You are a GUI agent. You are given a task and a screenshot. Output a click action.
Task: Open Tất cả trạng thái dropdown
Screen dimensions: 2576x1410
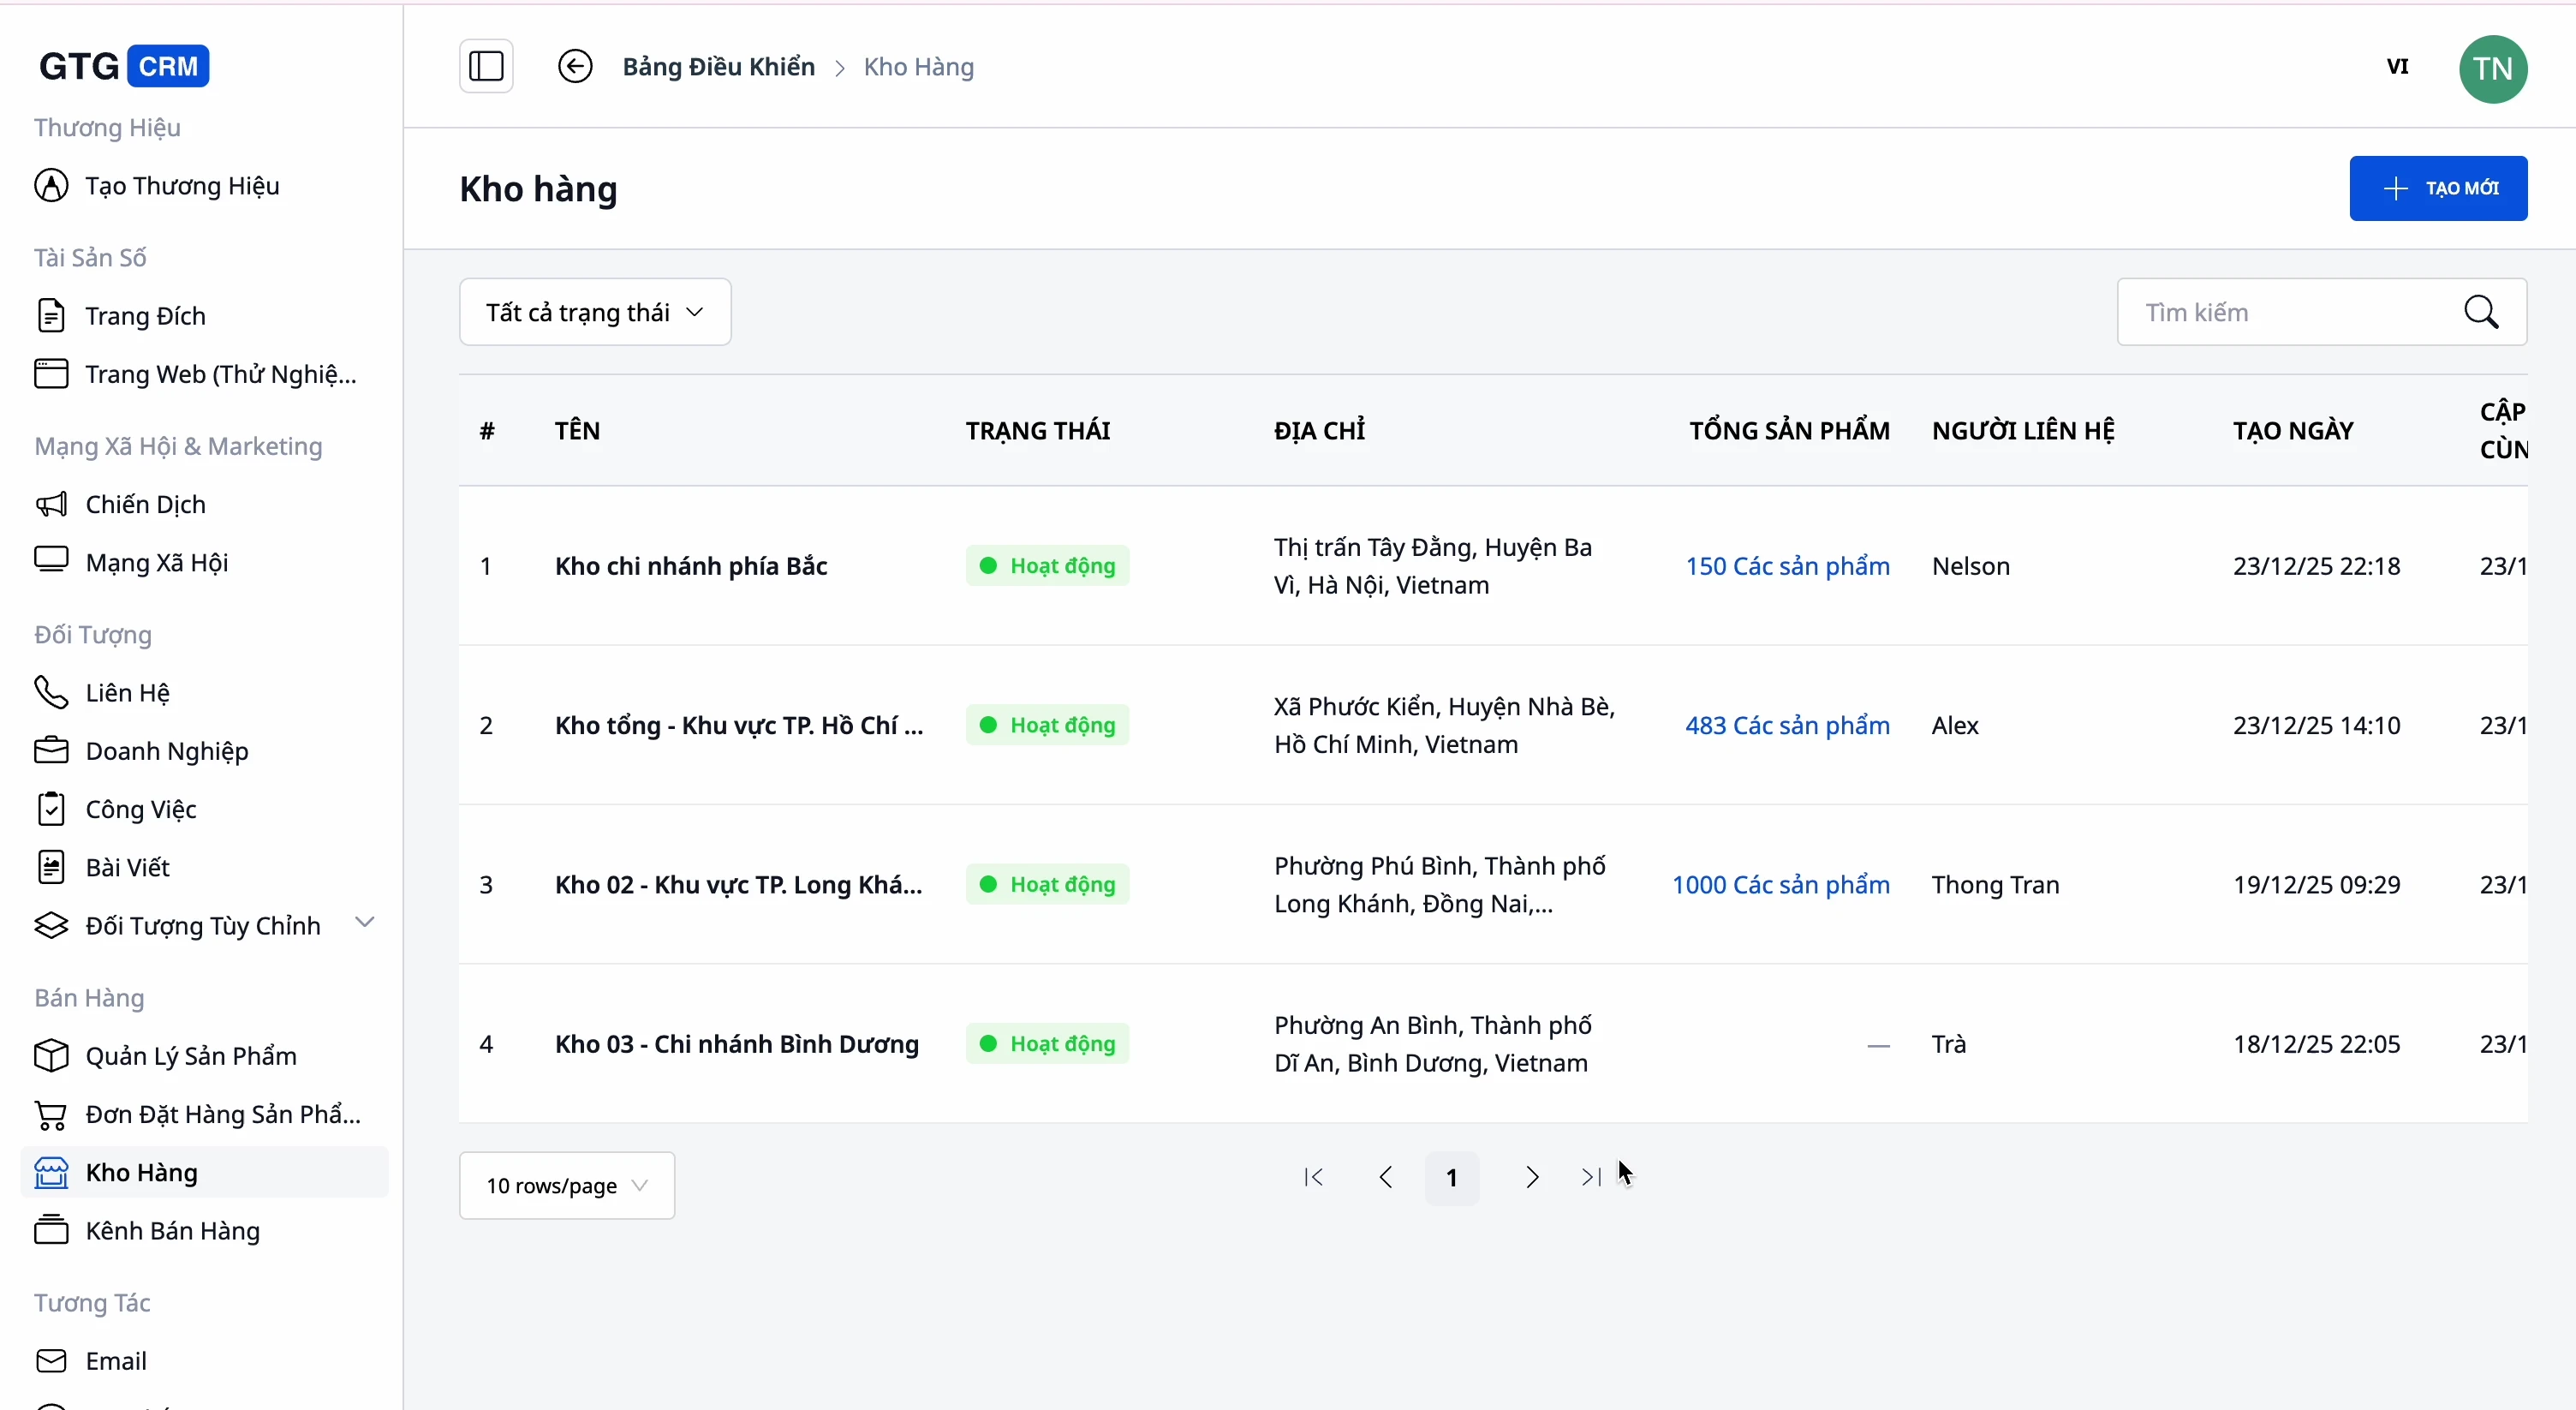point(595,312)
